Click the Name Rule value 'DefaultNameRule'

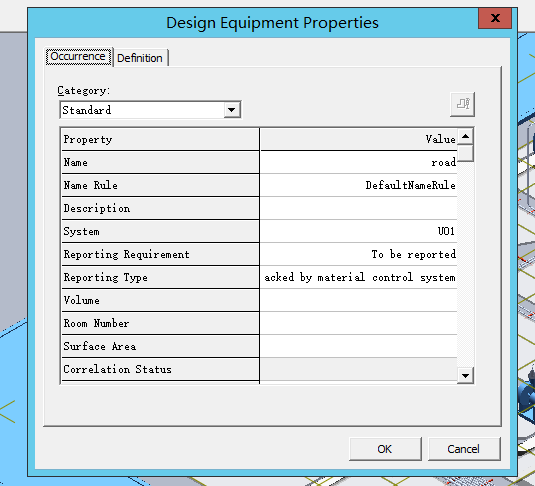[x=359, y=185]
